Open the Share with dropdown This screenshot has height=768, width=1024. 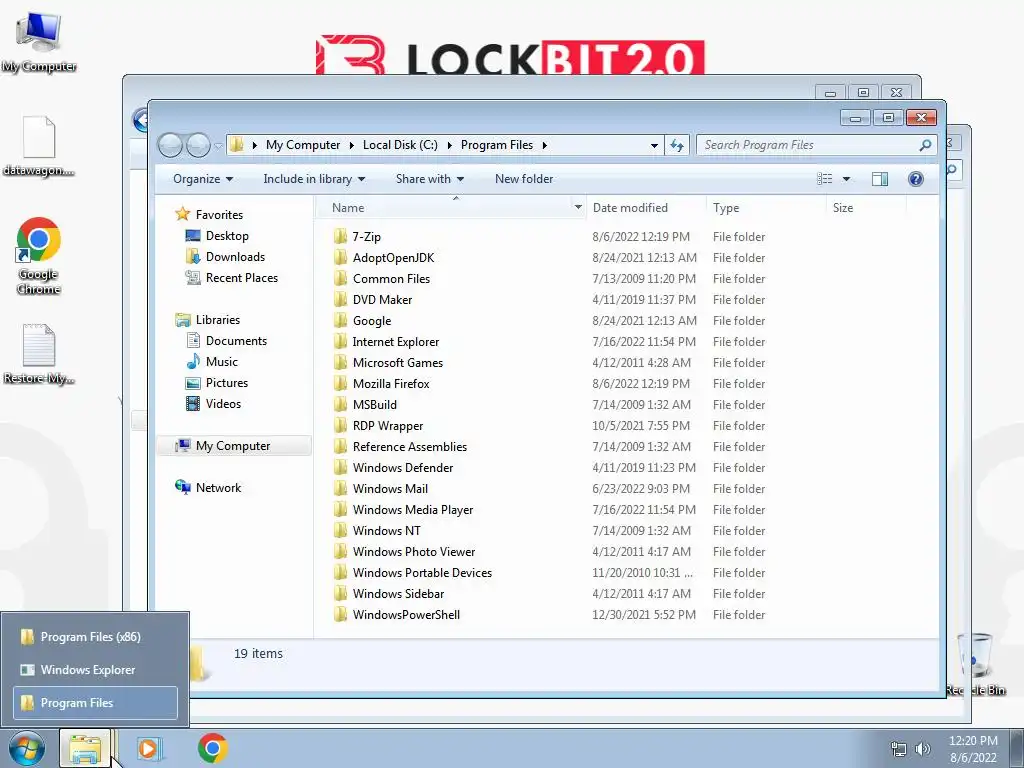click(430, 179)
